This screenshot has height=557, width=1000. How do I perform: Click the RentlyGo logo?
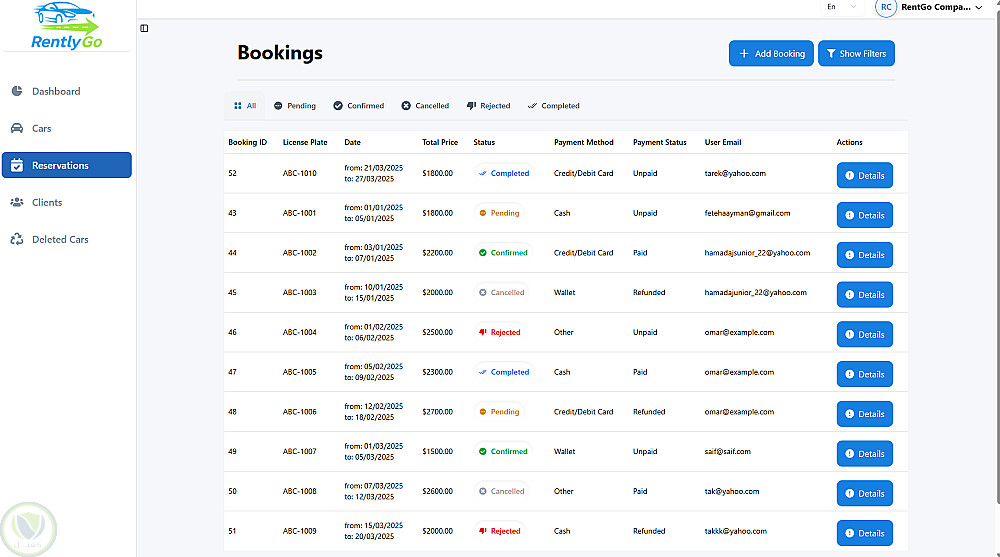(66, 26)
